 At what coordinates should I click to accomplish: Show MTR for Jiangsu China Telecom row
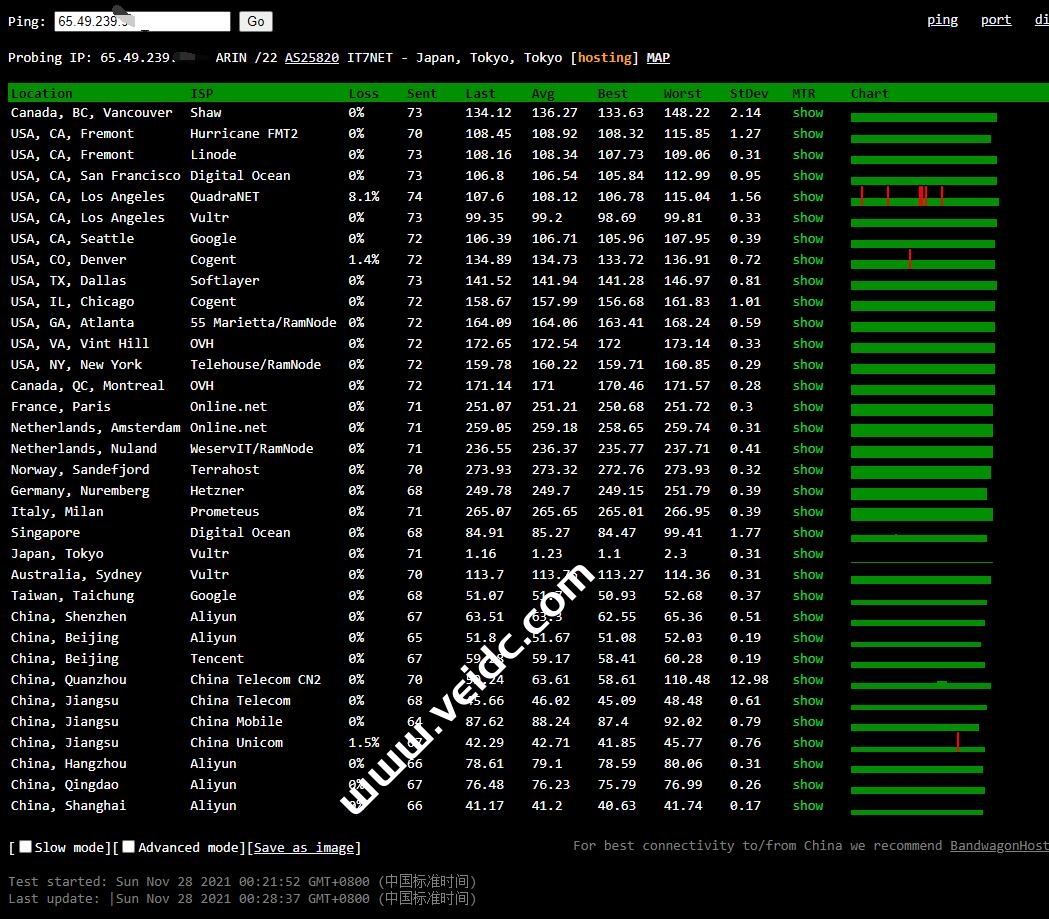click(x=807, y=700)
